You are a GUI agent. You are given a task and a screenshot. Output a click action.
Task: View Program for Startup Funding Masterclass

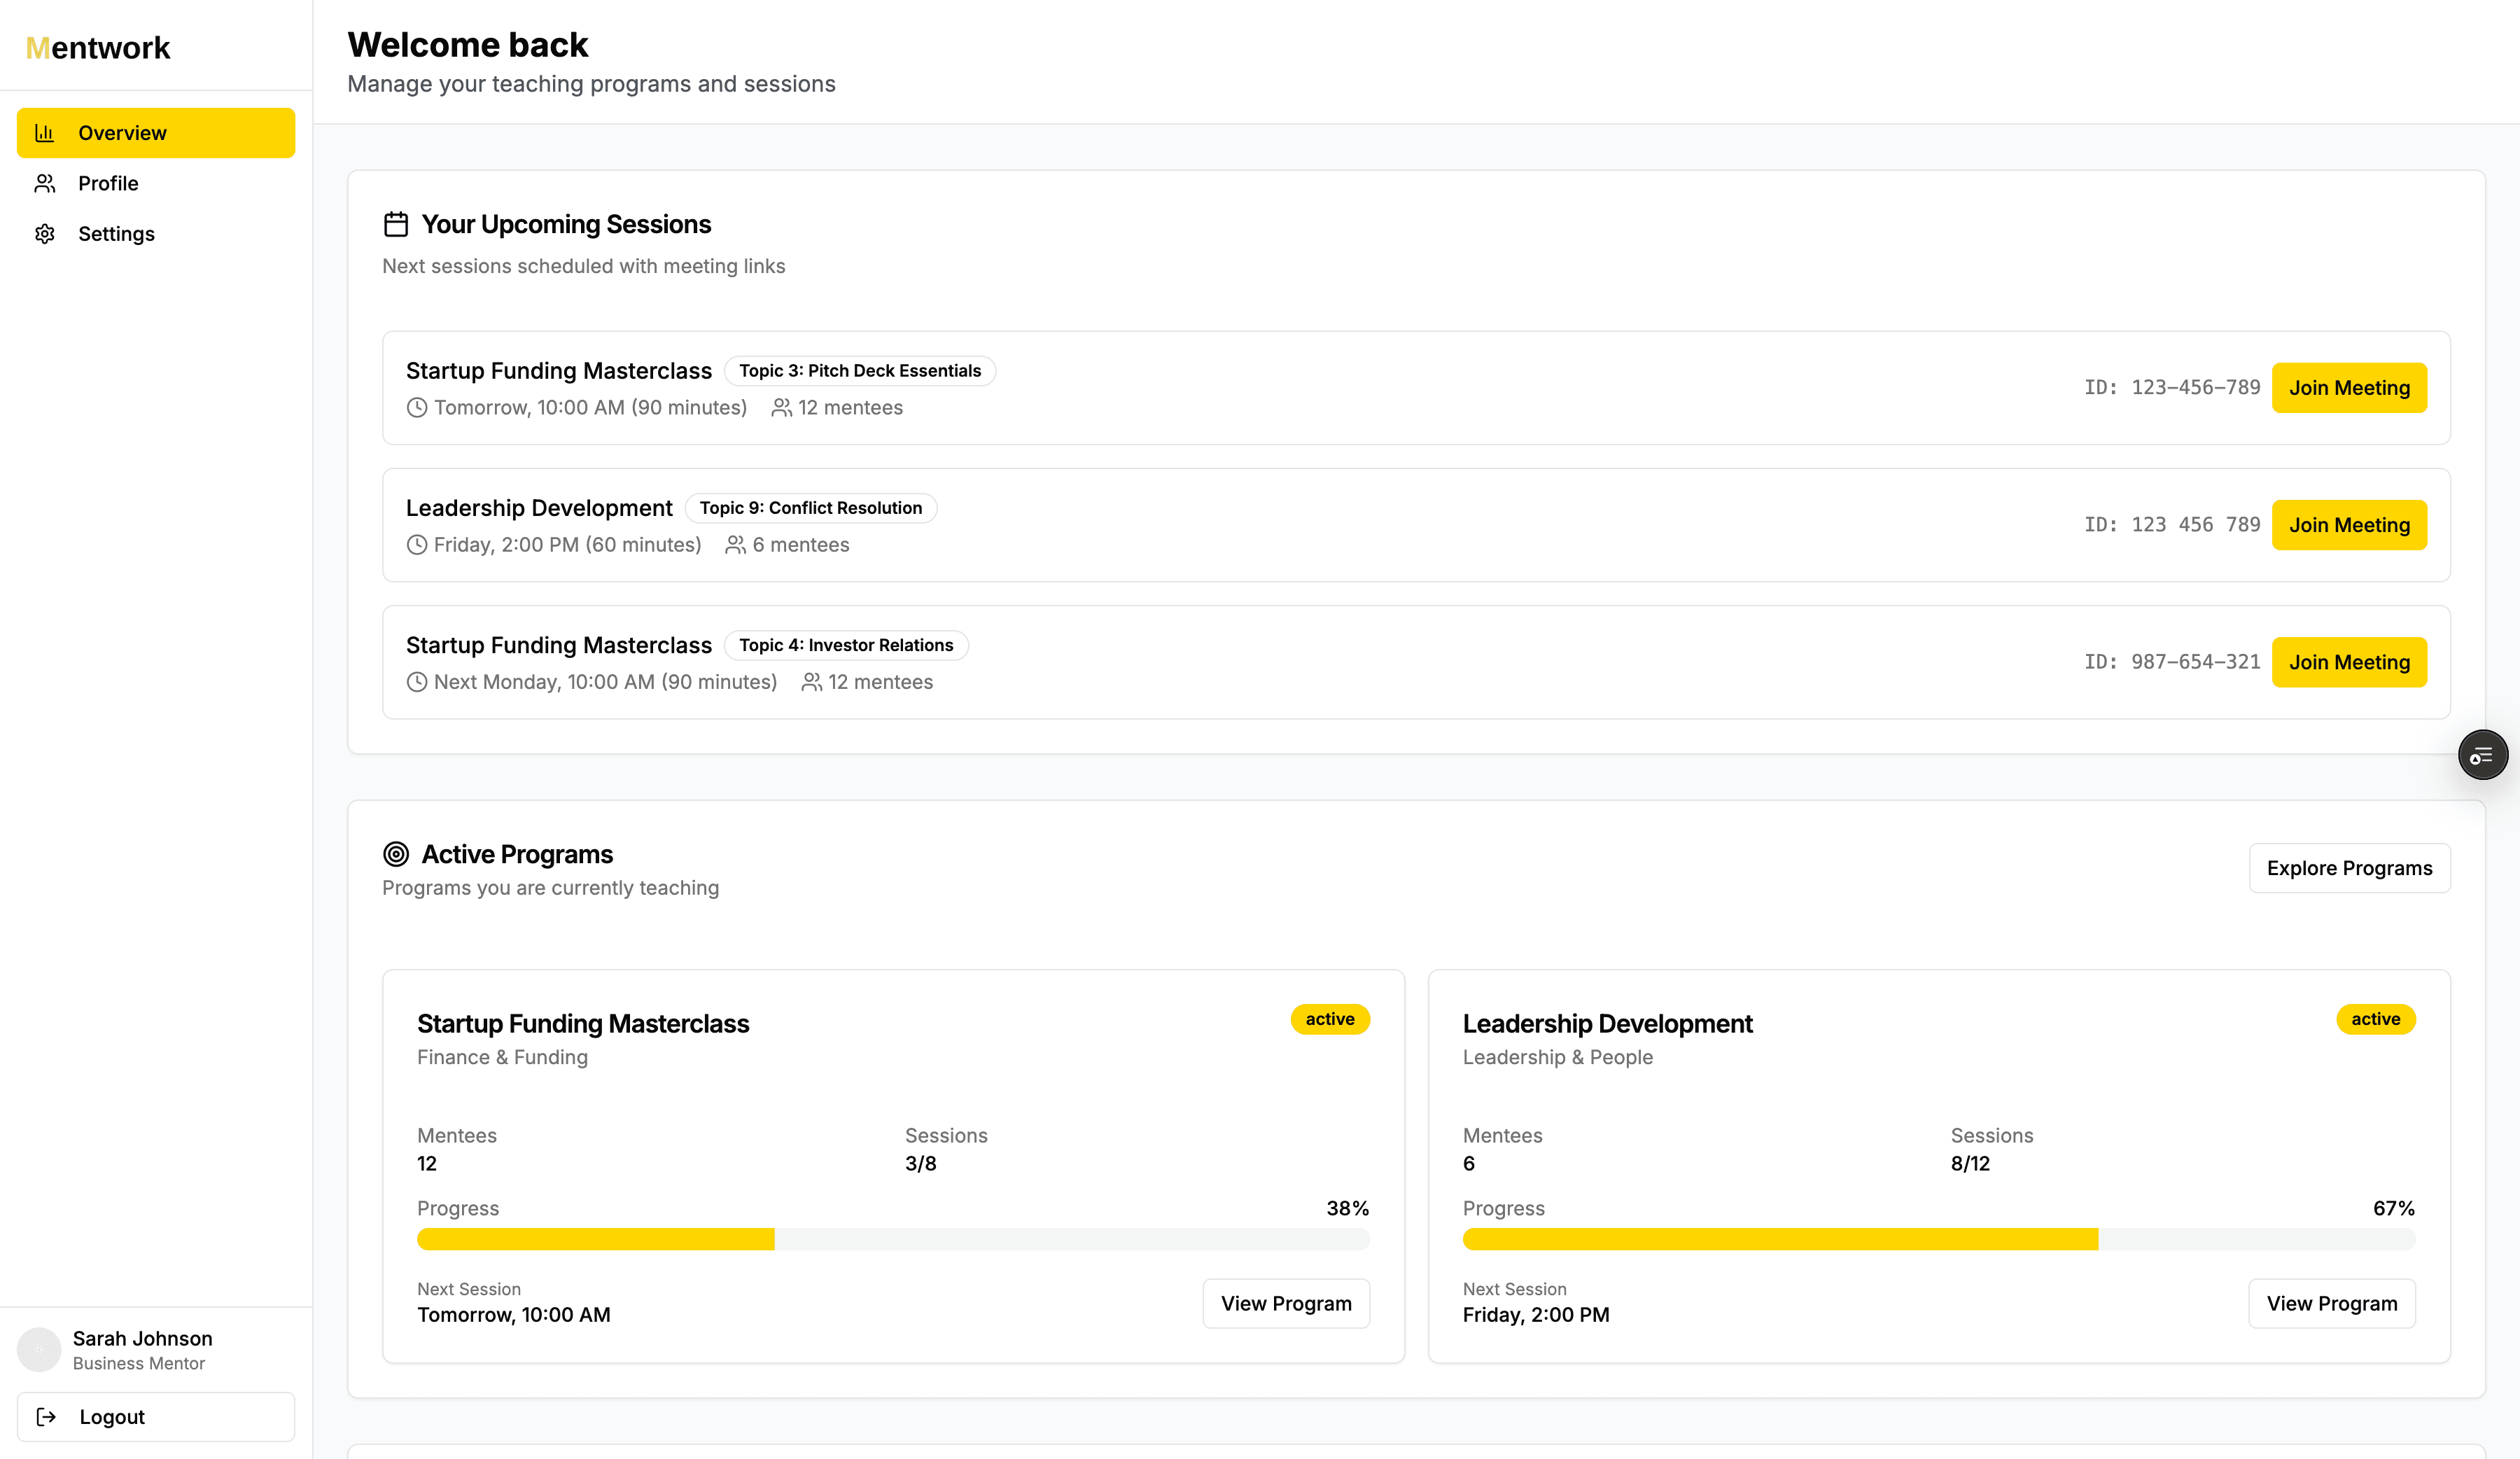1286,1303
